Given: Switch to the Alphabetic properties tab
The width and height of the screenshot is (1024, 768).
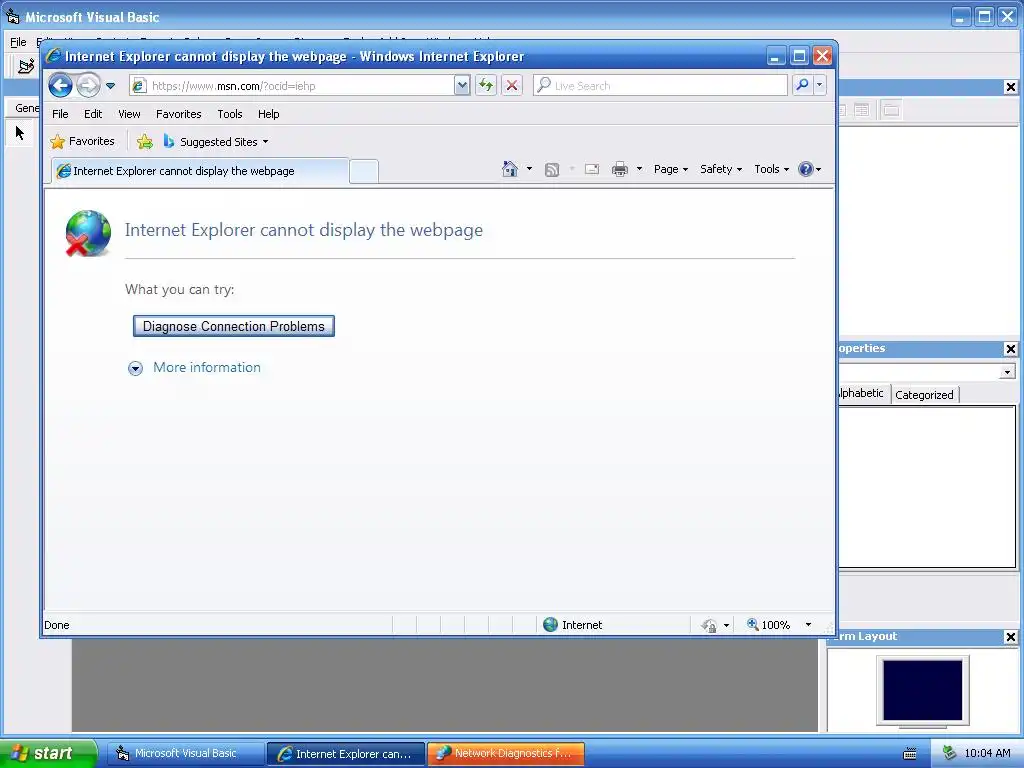Looking at the screenshot, I should [862, 393].
